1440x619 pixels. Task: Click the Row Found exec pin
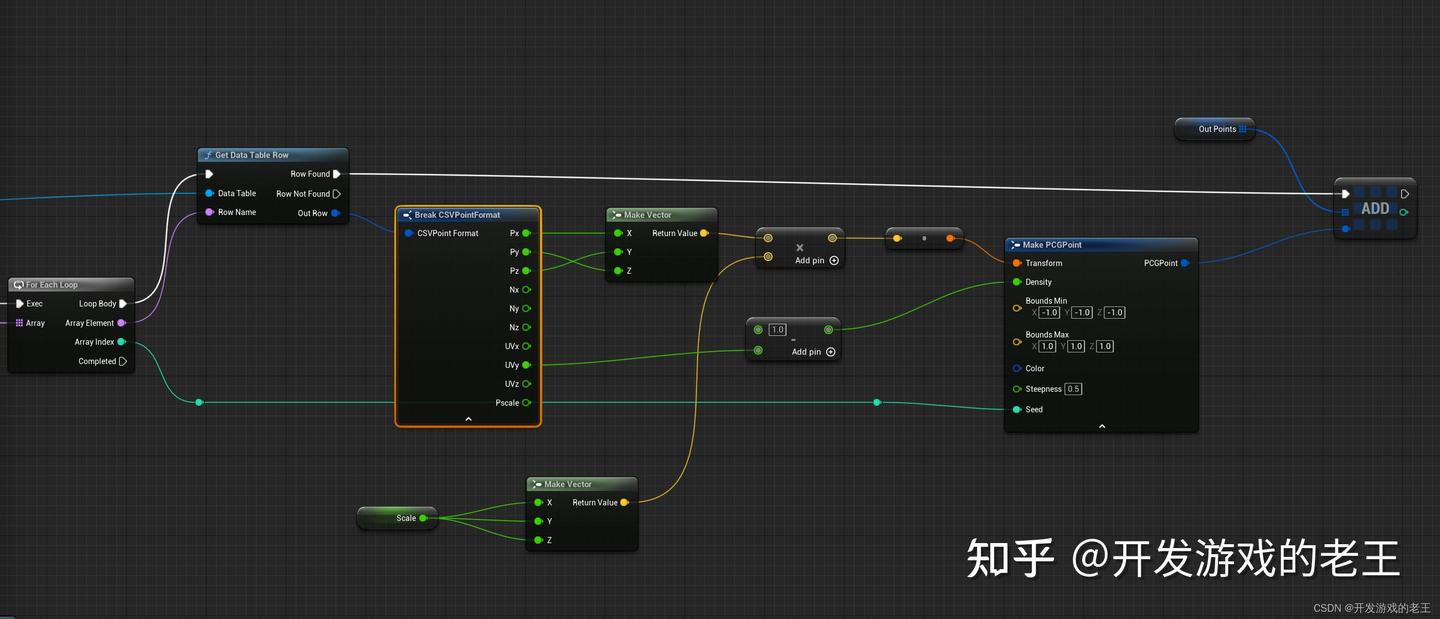337,173
